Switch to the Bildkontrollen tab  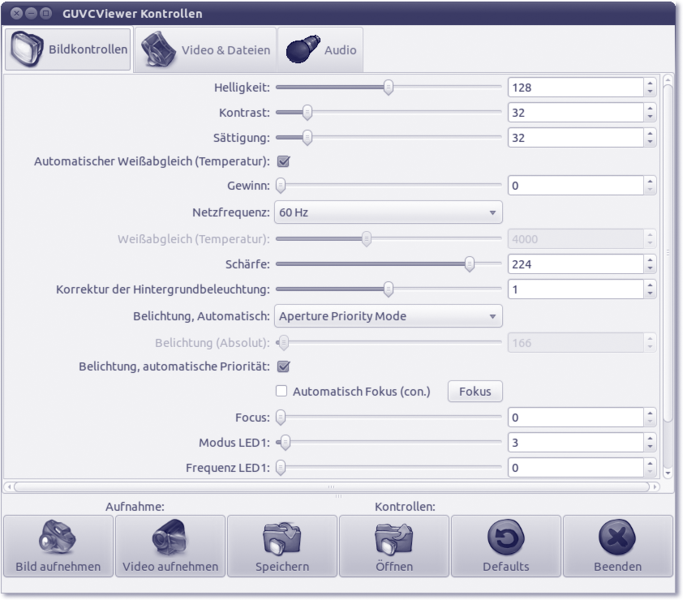pyautogui.click(x=68, y=49)
